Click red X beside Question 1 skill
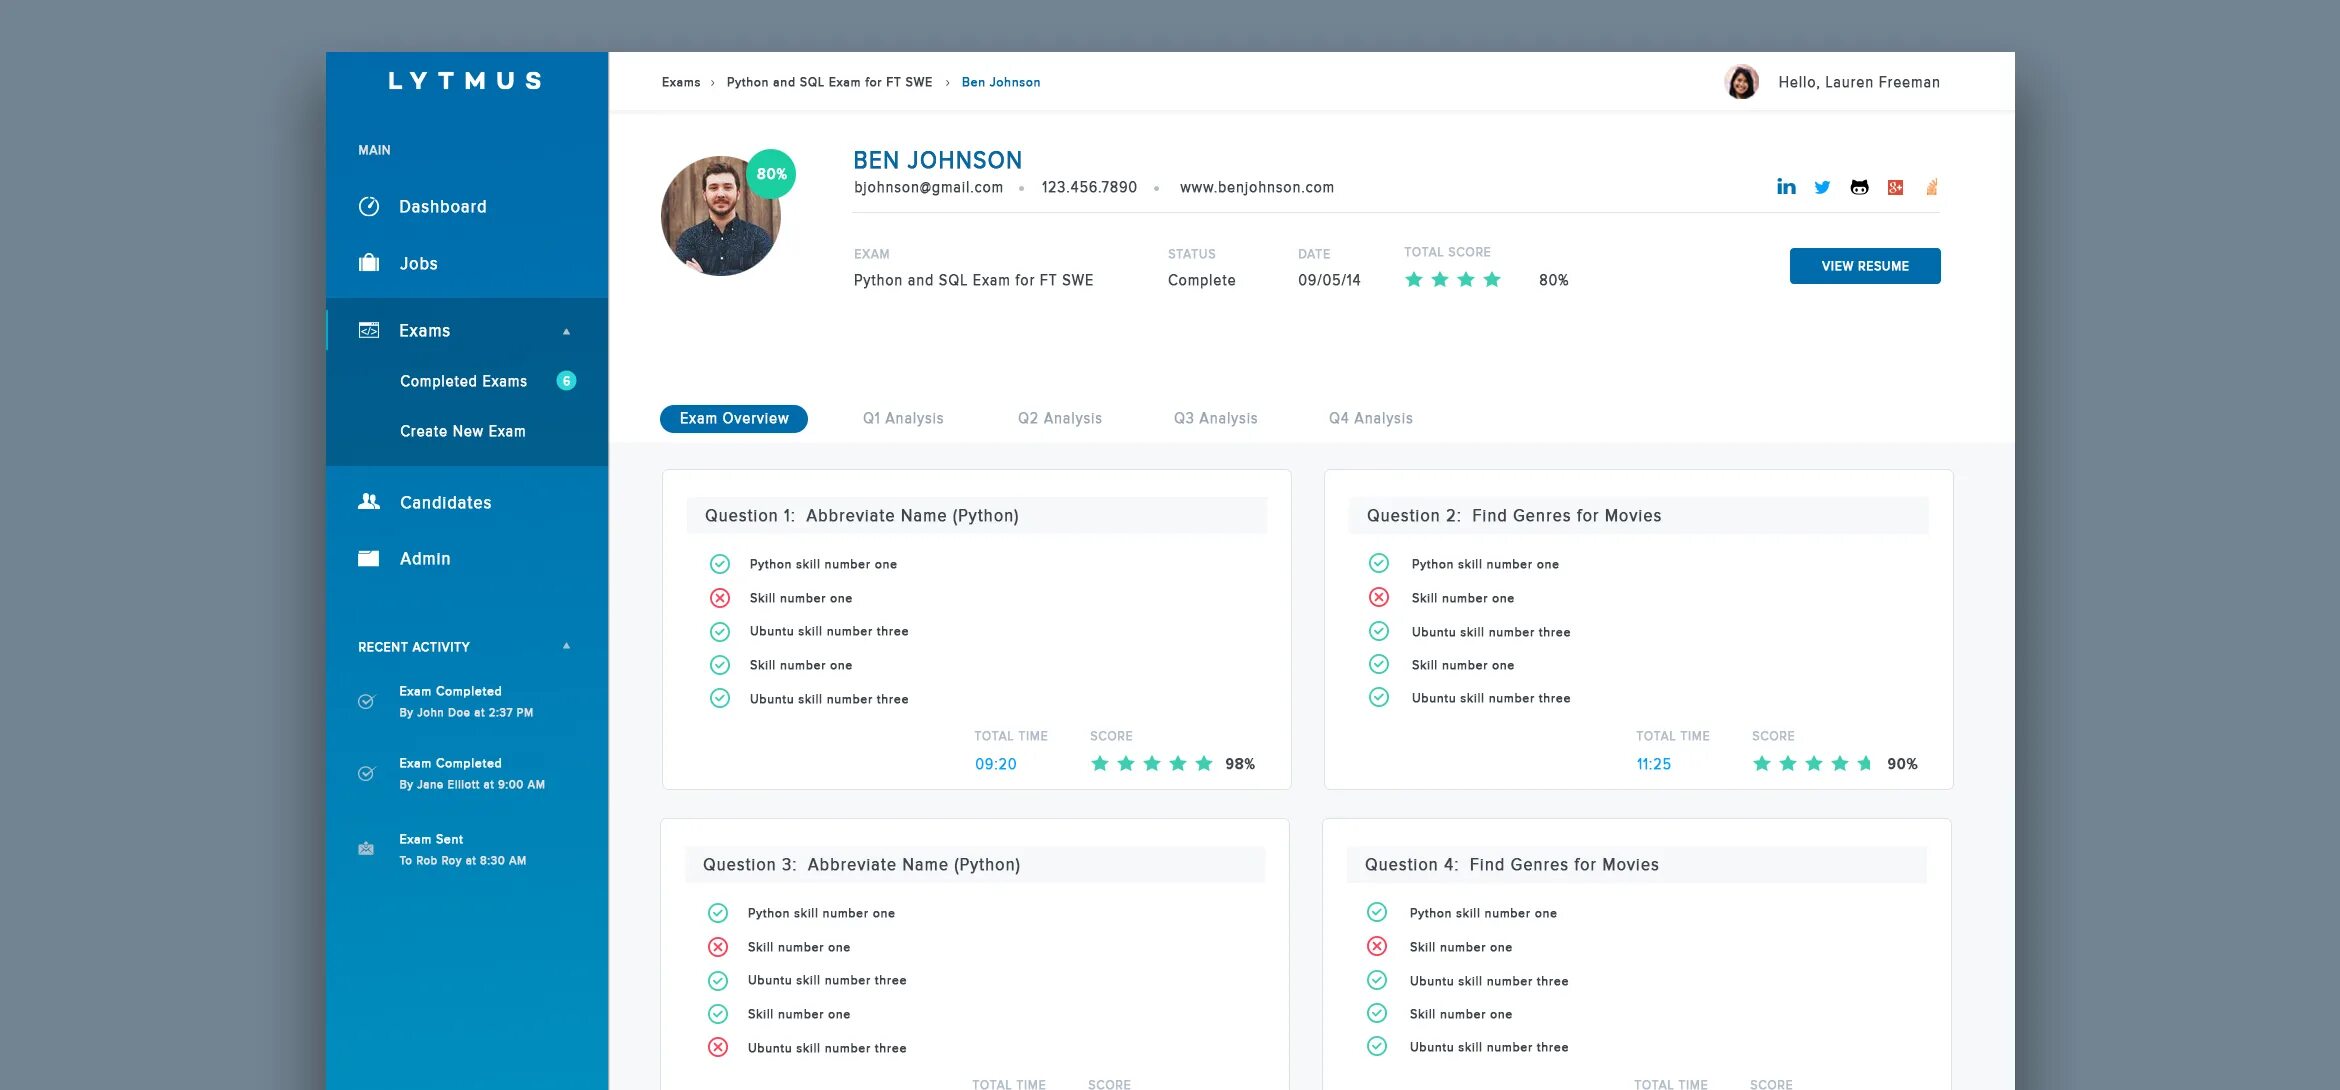 tap(720, 598)
